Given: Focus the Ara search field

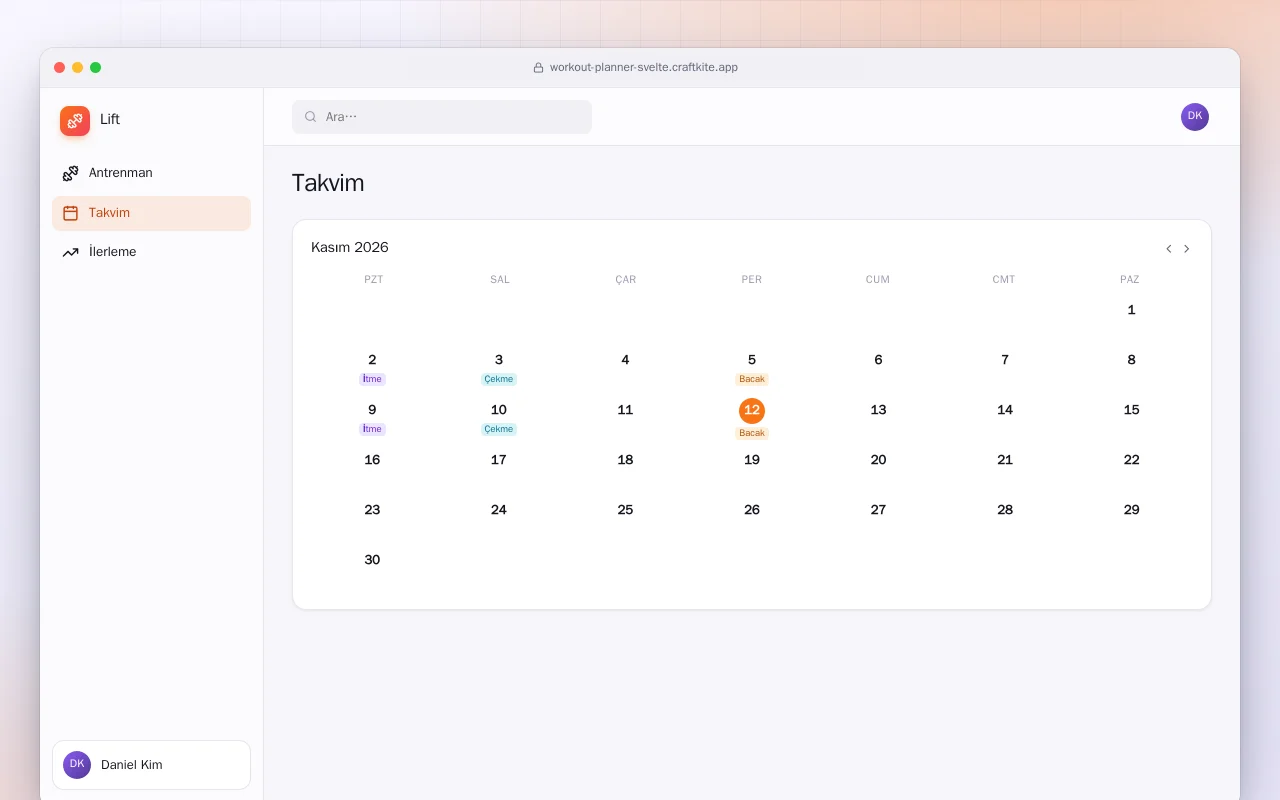Looking at the screenshot, I should click(442, 117).
